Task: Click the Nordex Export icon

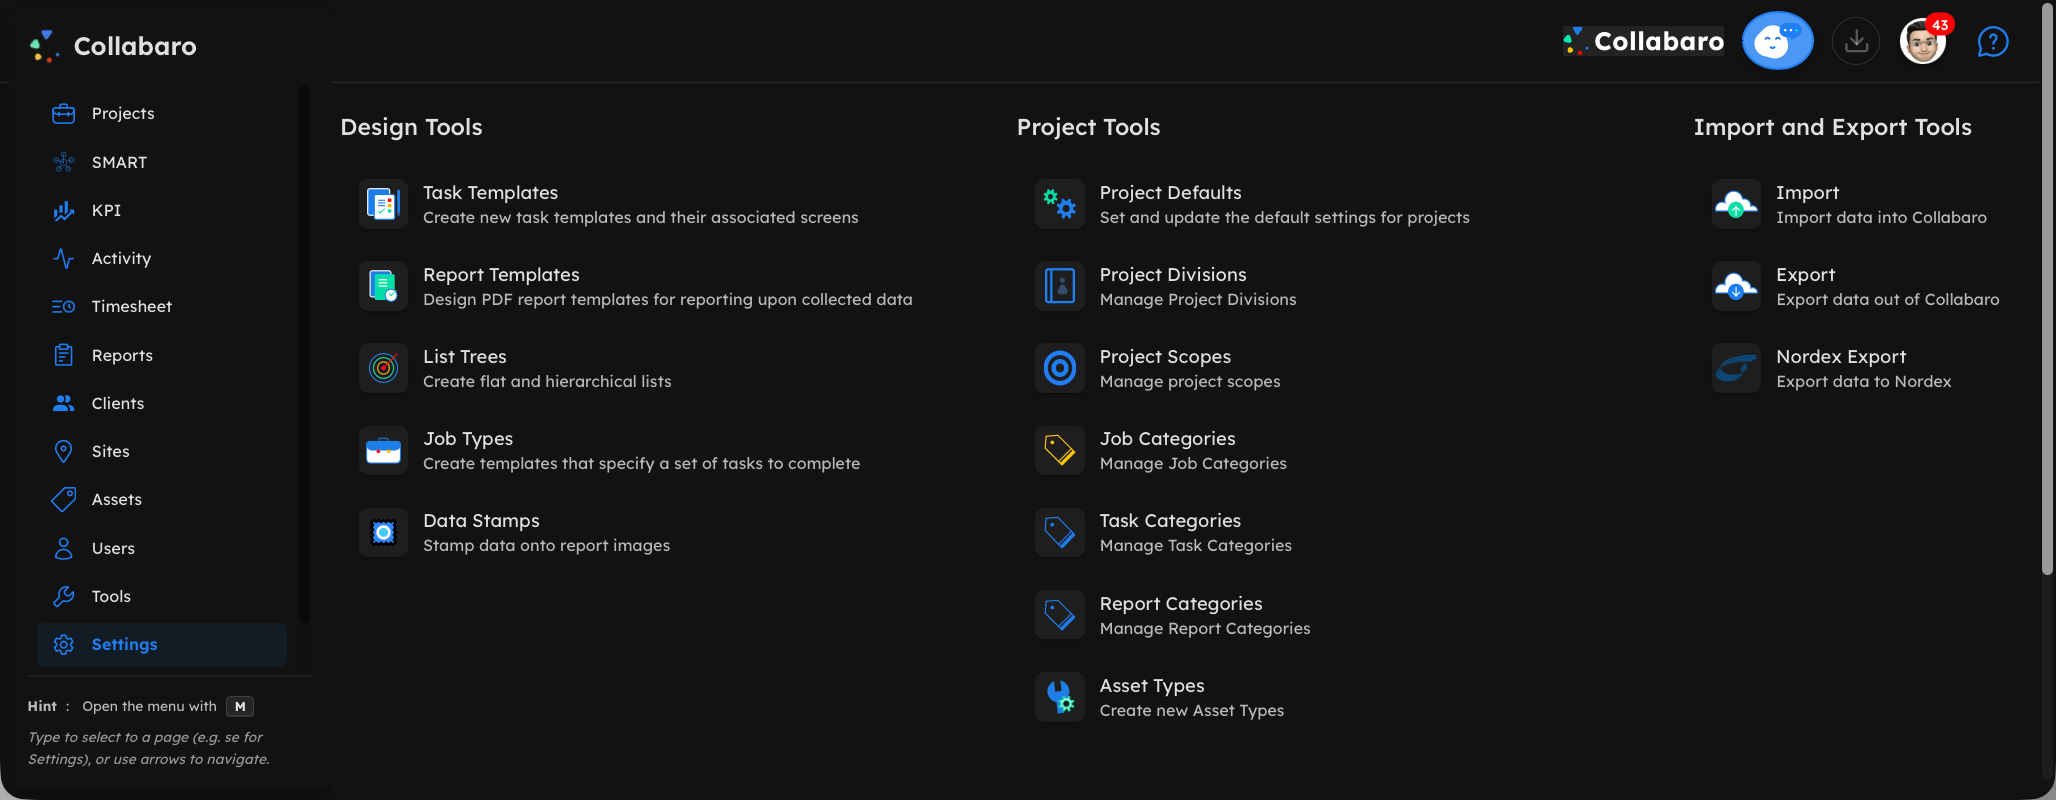Action: tap(1736, 368)
